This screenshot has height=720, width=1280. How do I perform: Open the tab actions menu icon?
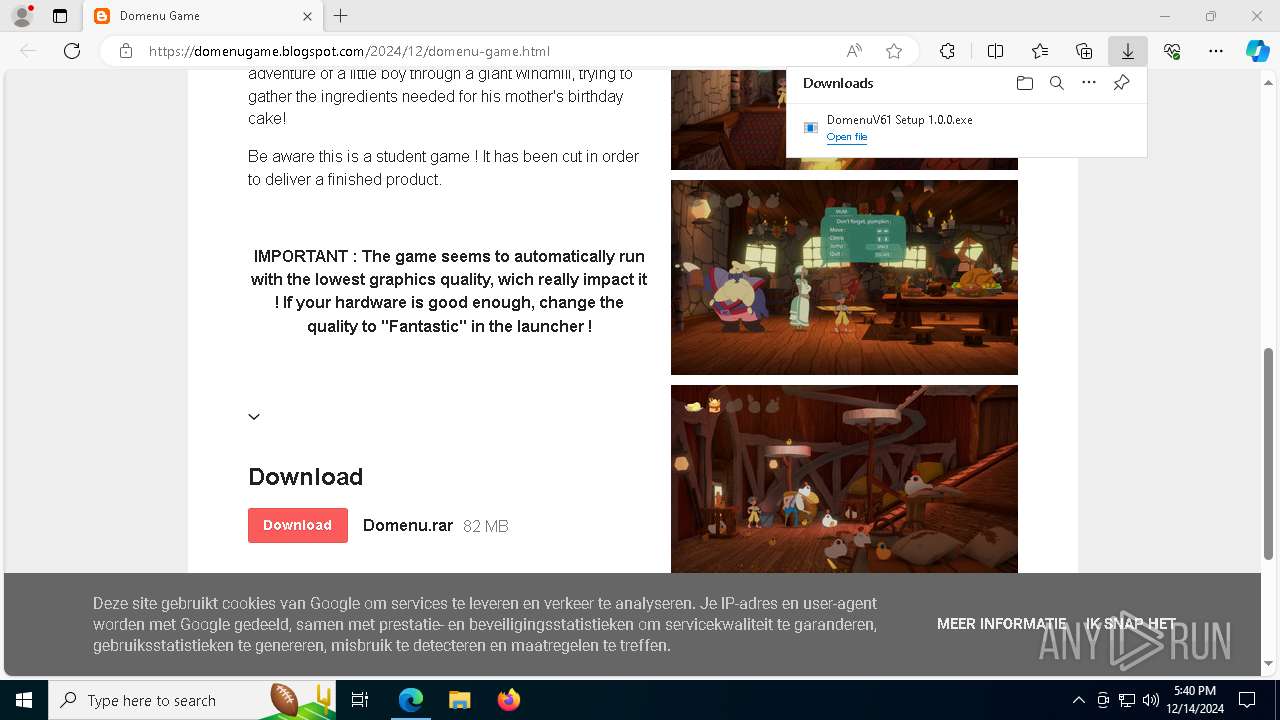click(60, 16)
